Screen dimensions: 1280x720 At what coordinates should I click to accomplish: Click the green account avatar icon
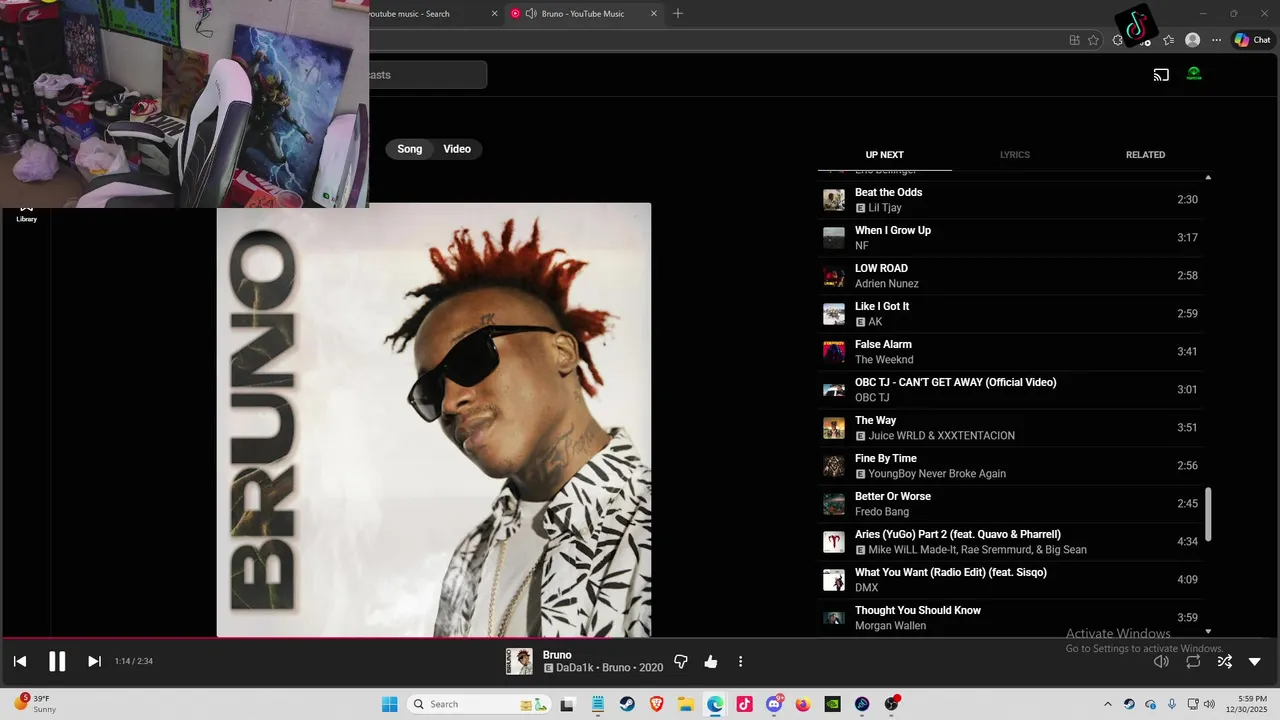click(1194, 74)
